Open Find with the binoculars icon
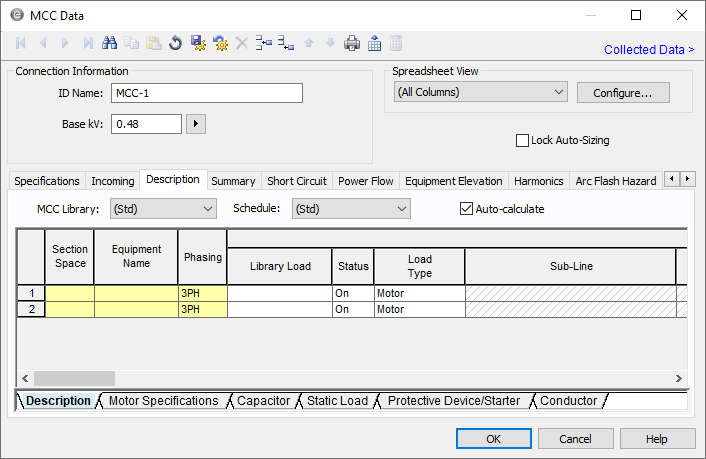Screen dimensions: 706x459 pyautogui.click(x=109, y=43)
